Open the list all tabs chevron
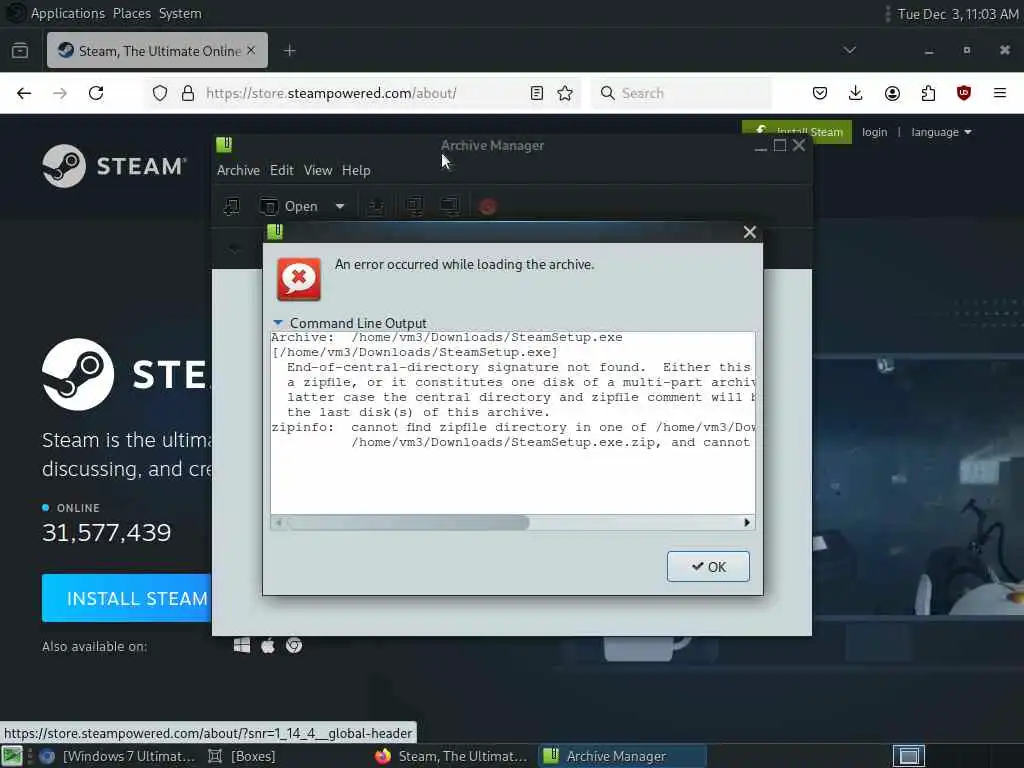The width and height of the screenshot is (1024, 768). (849, 50)
